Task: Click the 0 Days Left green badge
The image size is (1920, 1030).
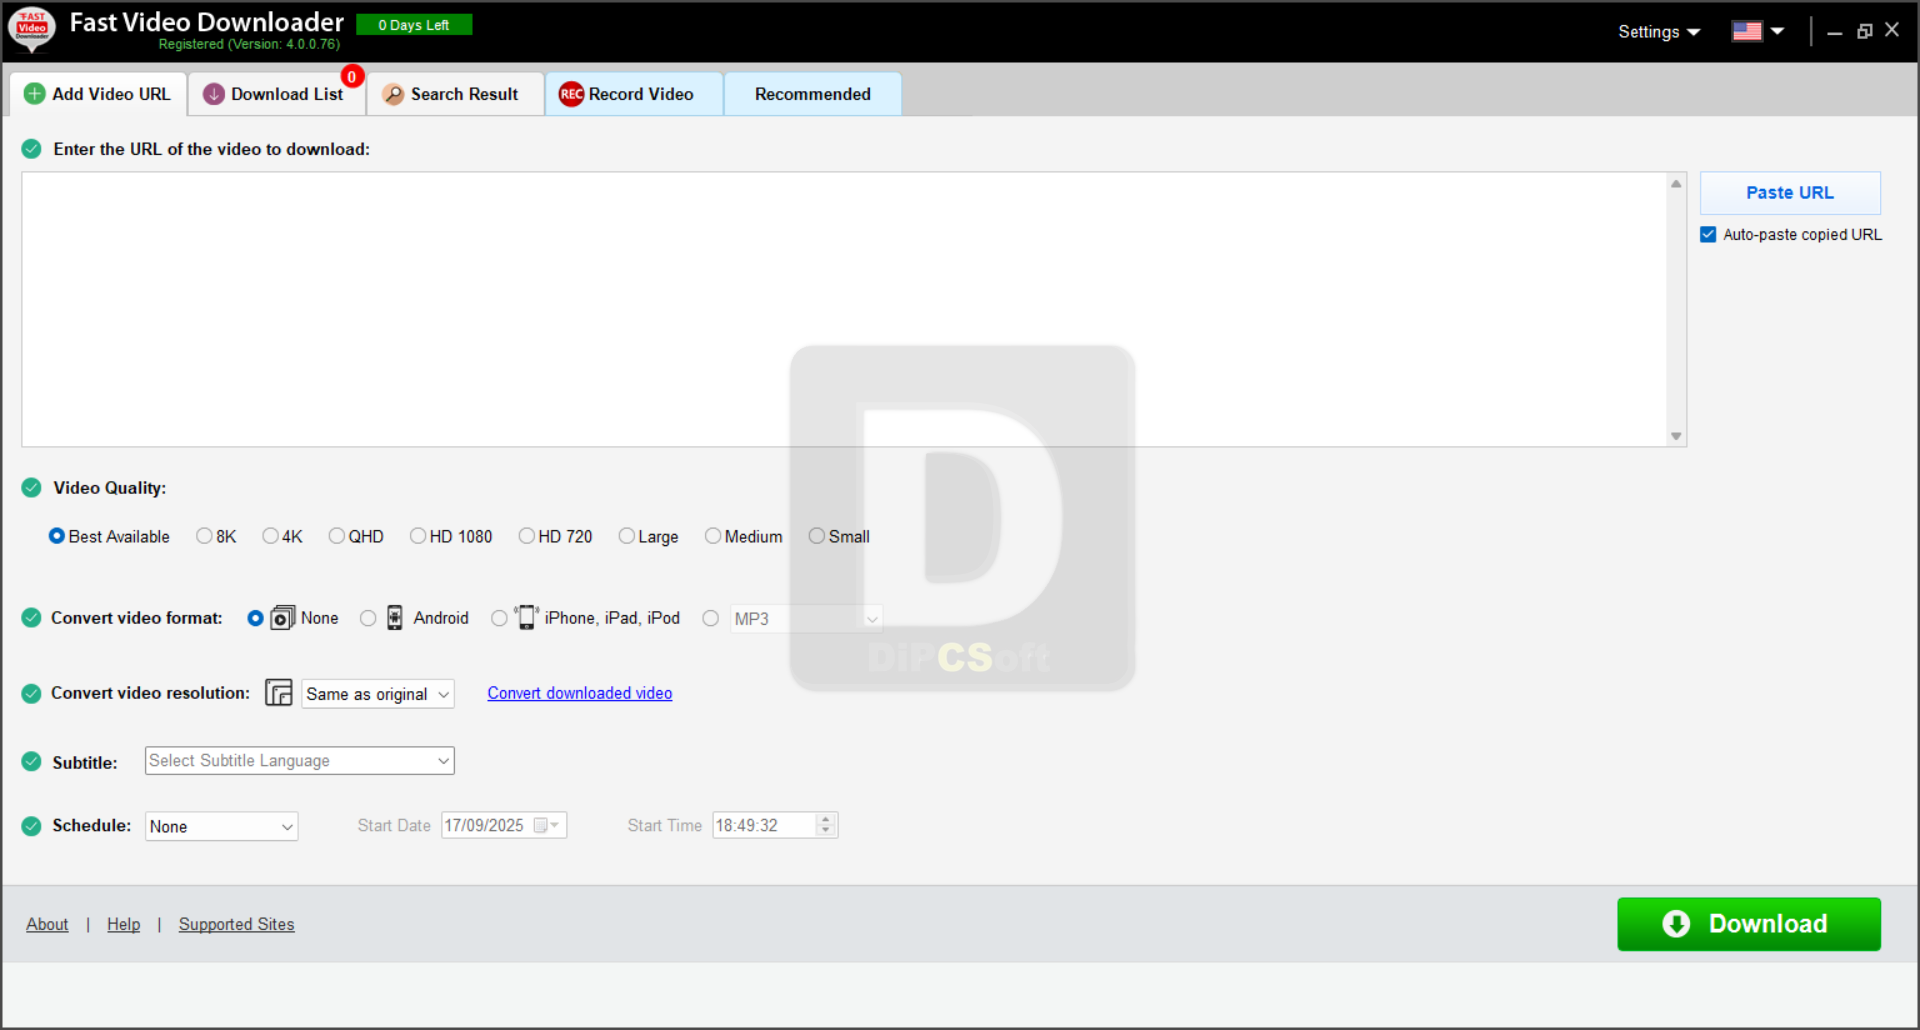Action: (414, 25)
